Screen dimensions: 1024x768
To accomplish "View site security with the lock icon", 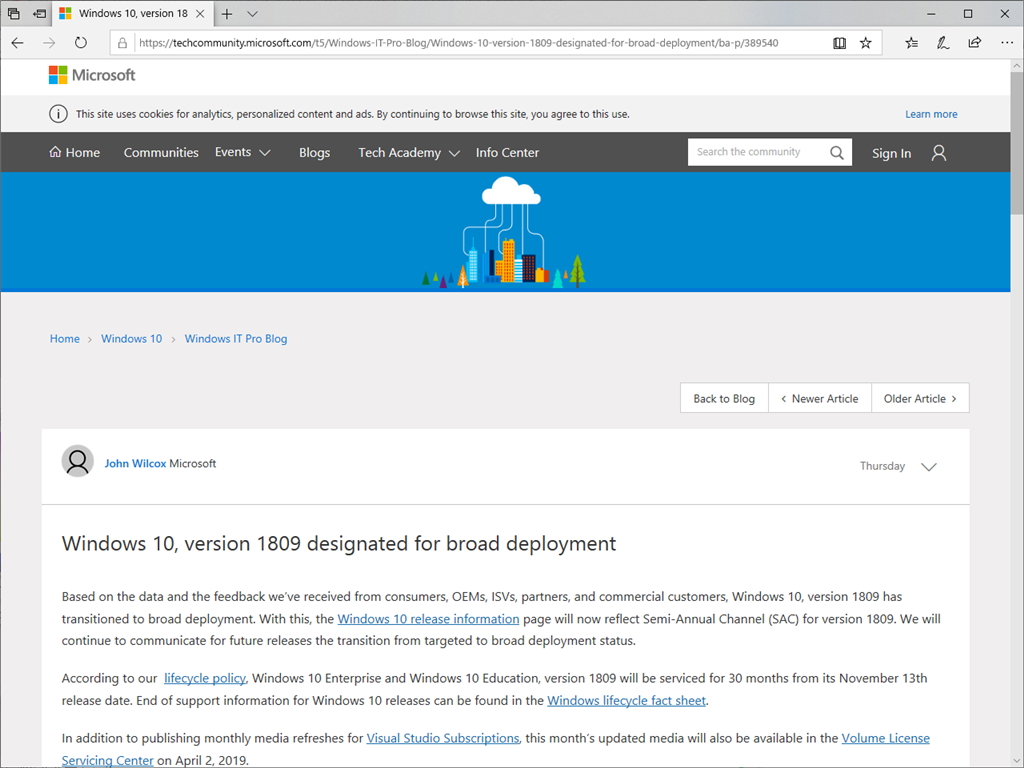I will 121,43.
